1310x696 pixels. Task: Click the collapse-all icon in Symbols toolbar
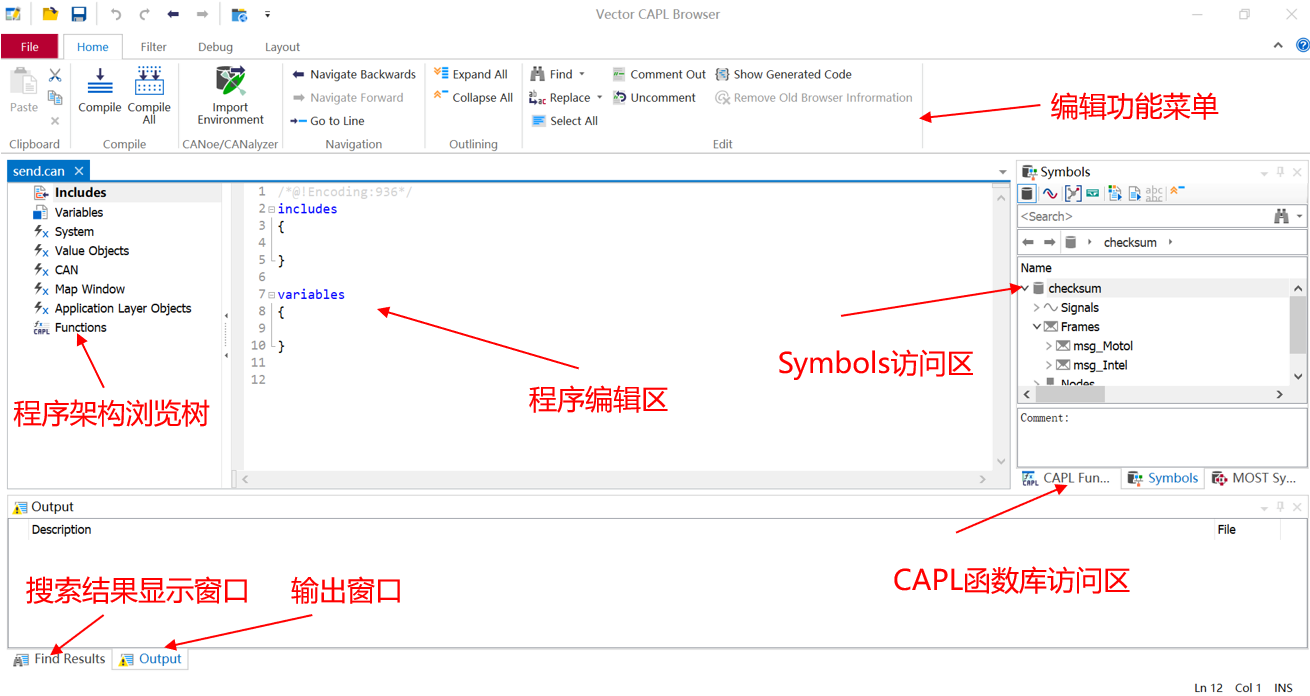tap(1177, 190)
